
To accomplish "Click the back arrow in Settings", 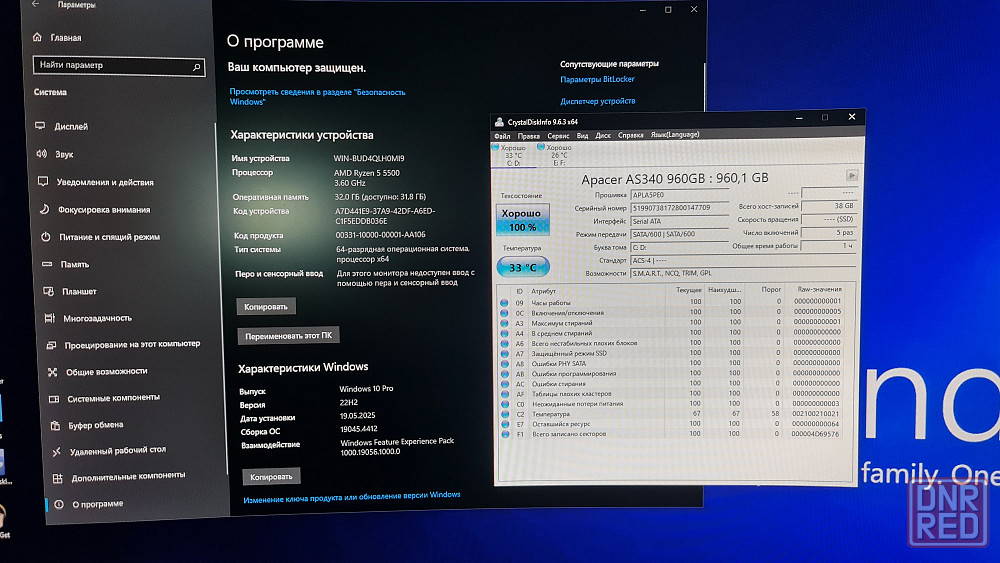I will tap(36, 4).
